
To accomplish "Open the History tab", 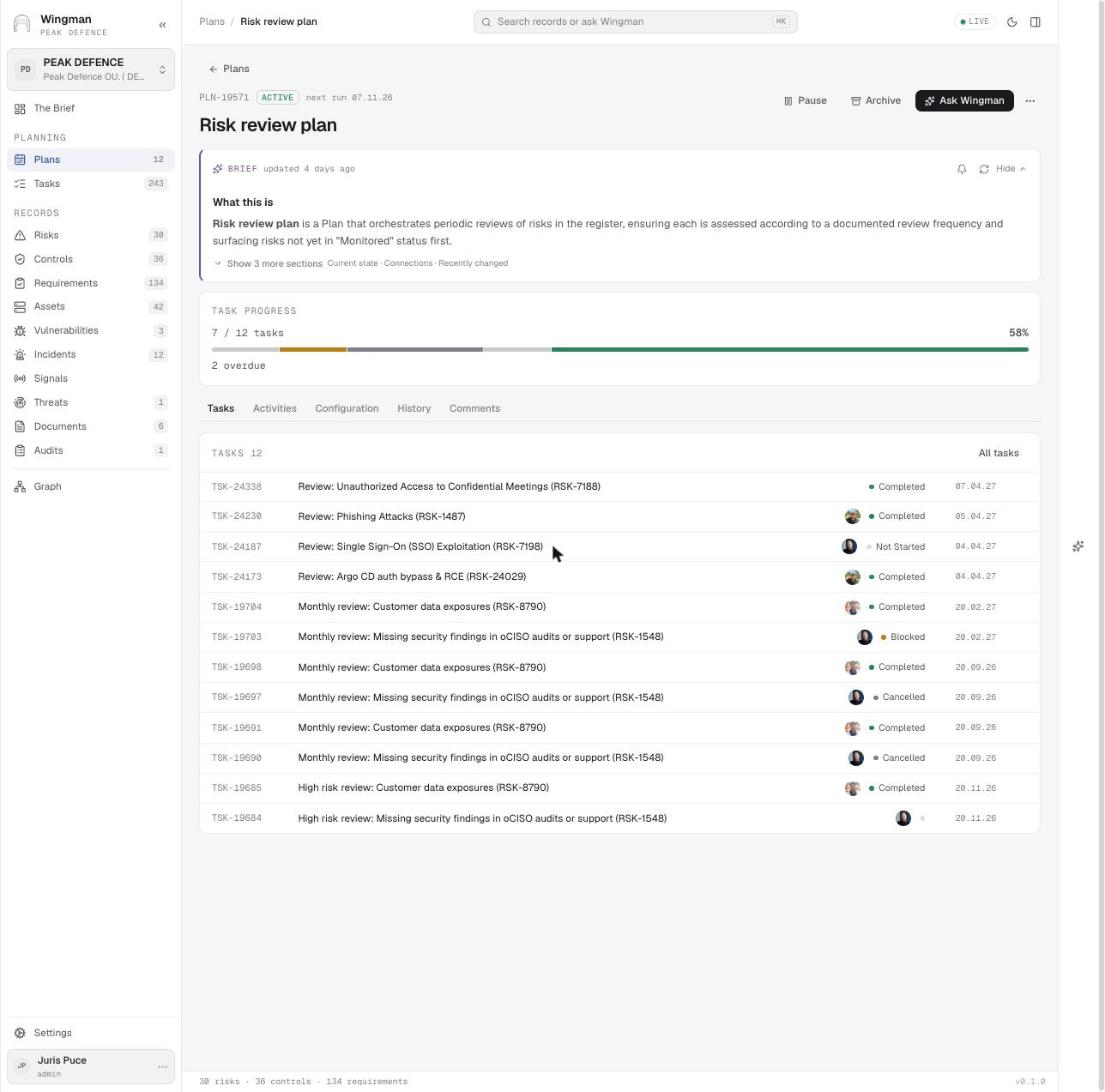I will (414, 409).
